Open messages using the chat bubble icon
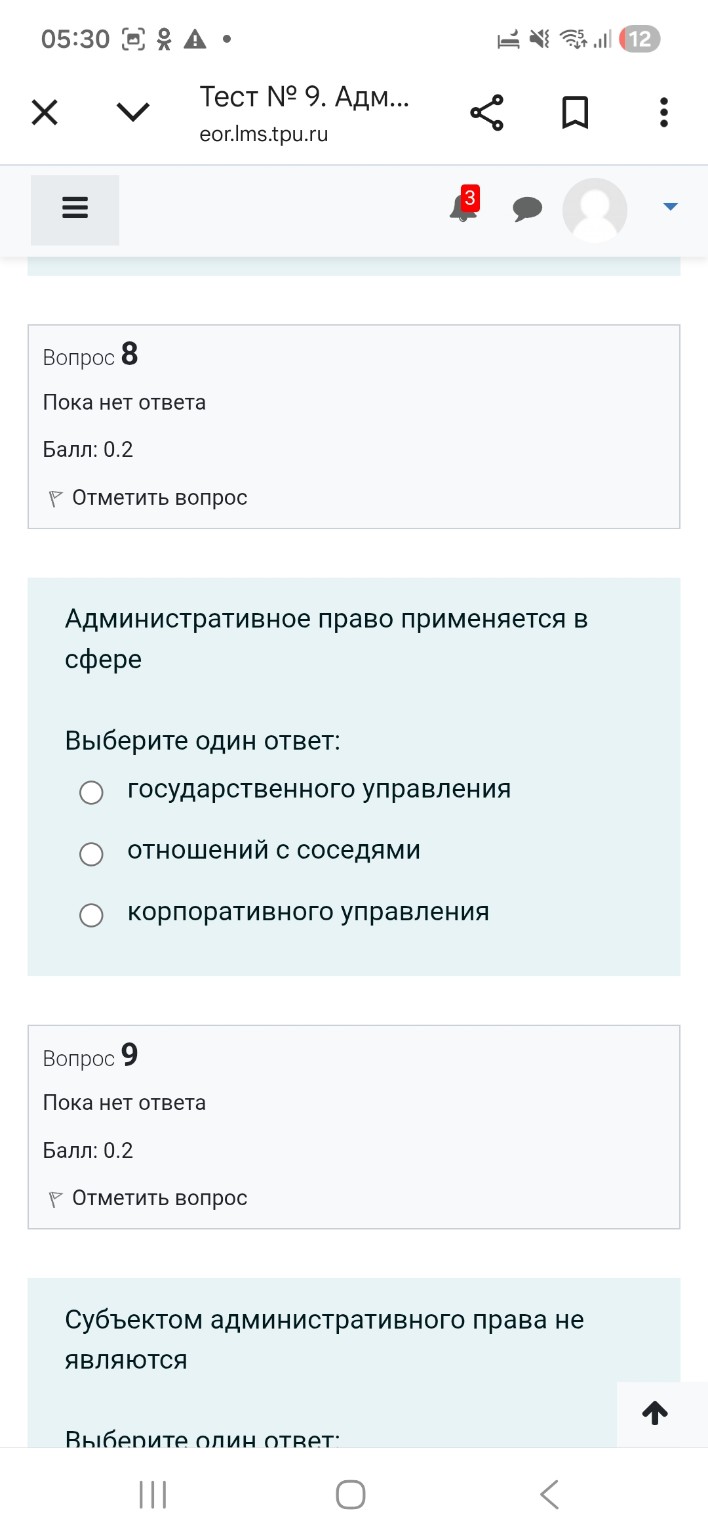This screenshot has height=1536, width=708. click(x=528, y=209)
